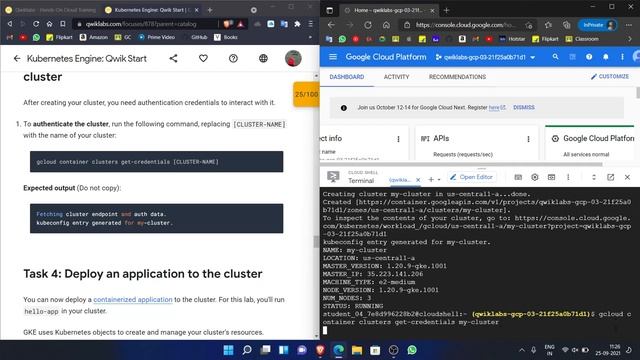Go to home in the left browser
The image size is (640, 360).
49,24
